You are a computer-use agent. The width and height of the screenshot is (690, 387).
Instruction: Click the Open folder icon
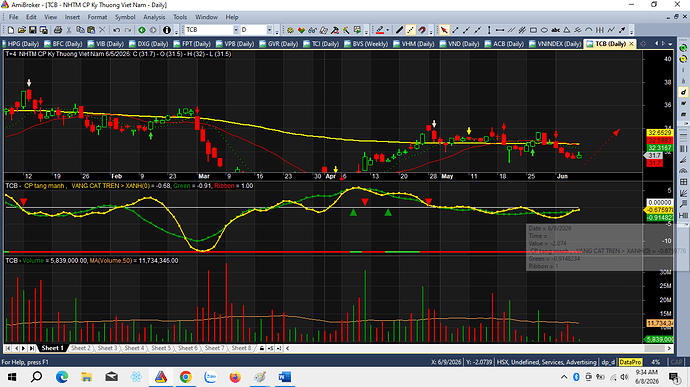[22, 30]
